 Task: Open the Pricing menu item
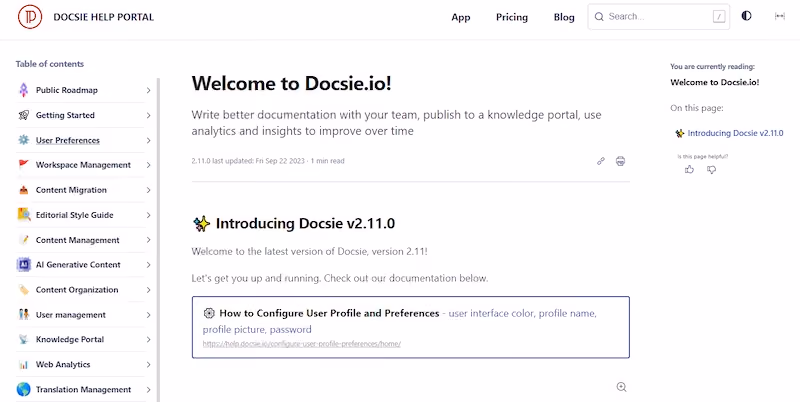click(x=512, y=17)
